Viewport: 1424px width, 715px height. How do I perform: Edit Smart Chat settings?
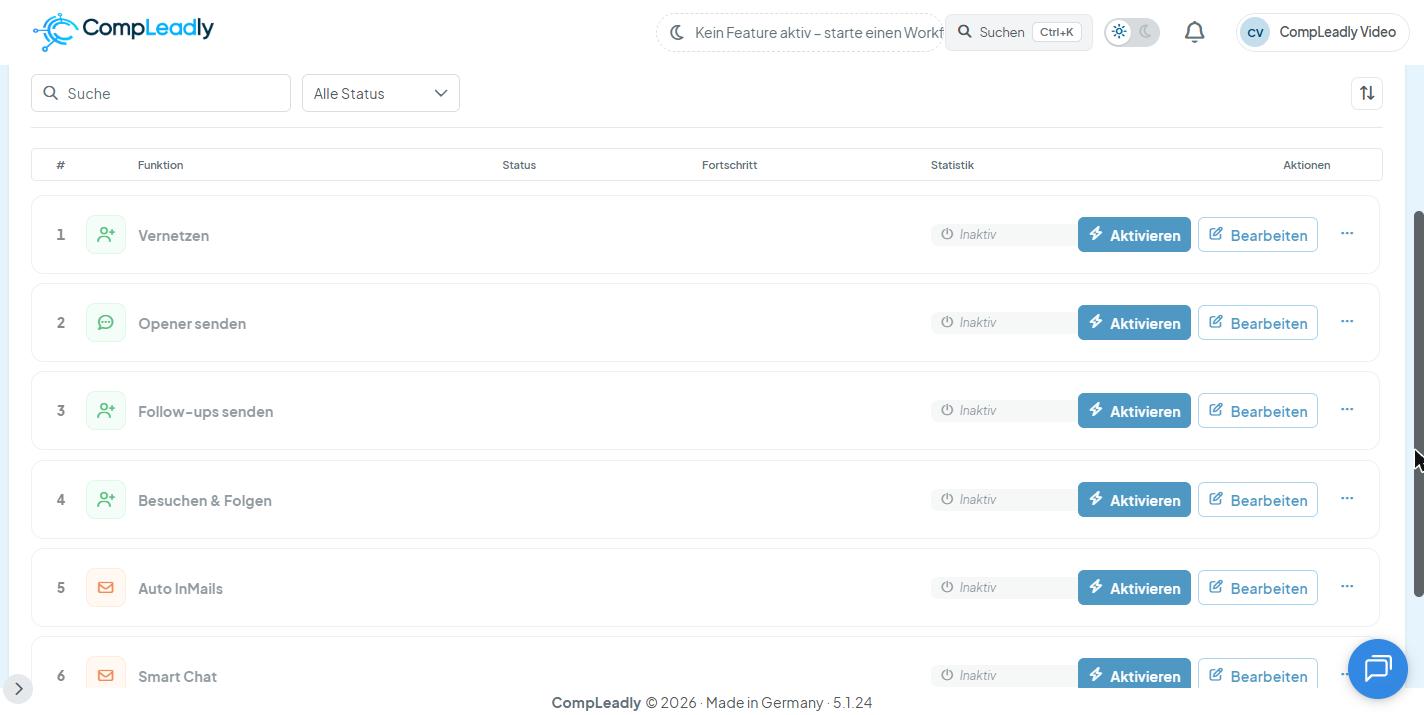(1258, 673)
